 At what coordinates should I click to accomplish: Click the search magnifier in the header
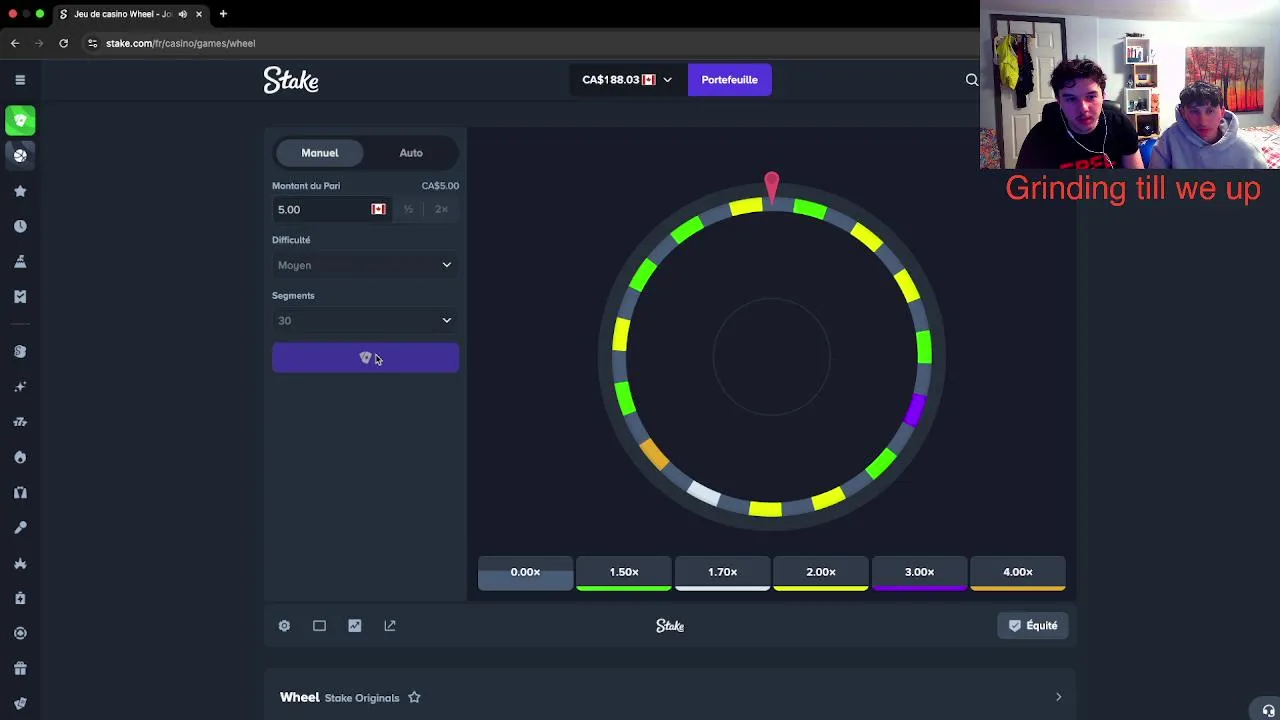[x=971, y=80]
